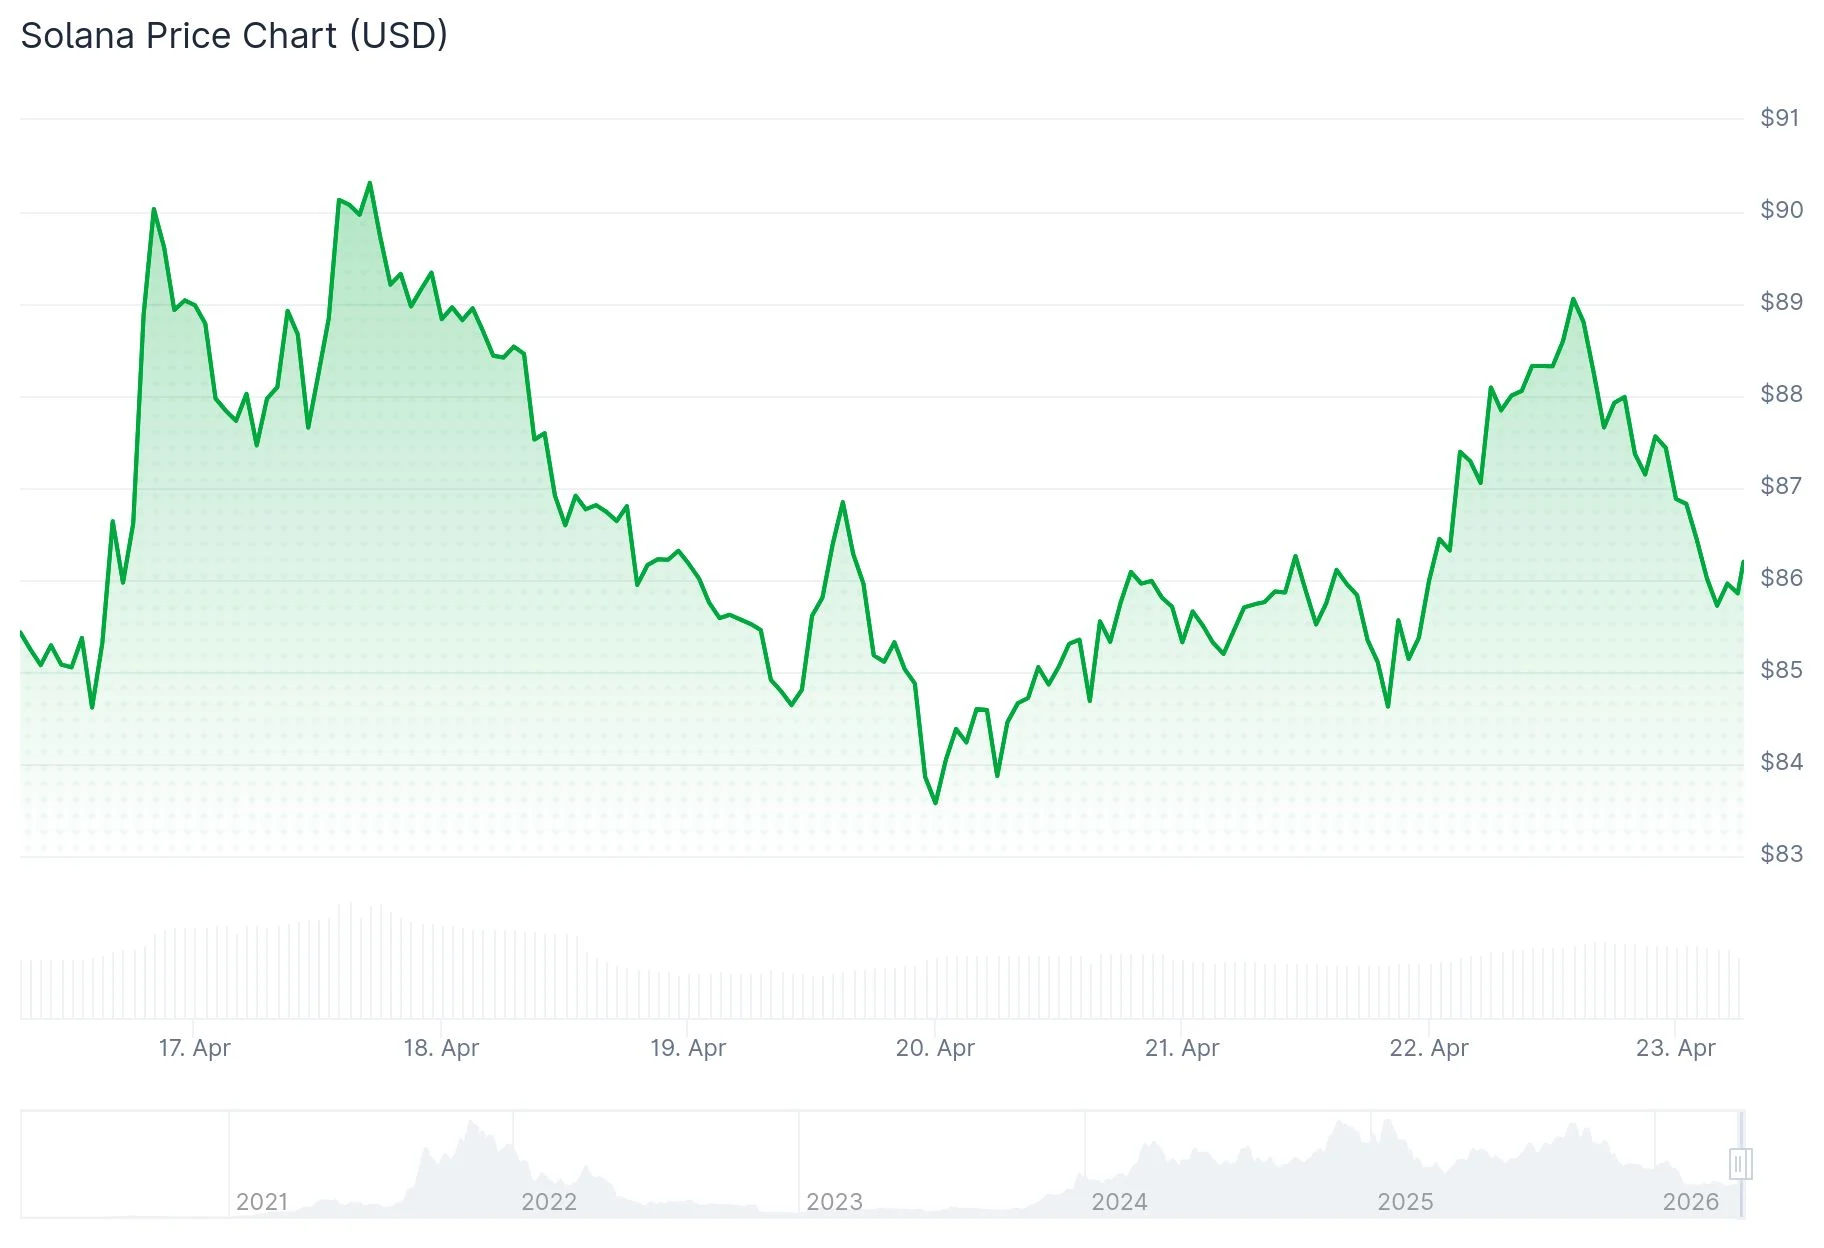Click the Solana Price Chart (USD) title
Screen dimensions: 1824x1248
234,36
